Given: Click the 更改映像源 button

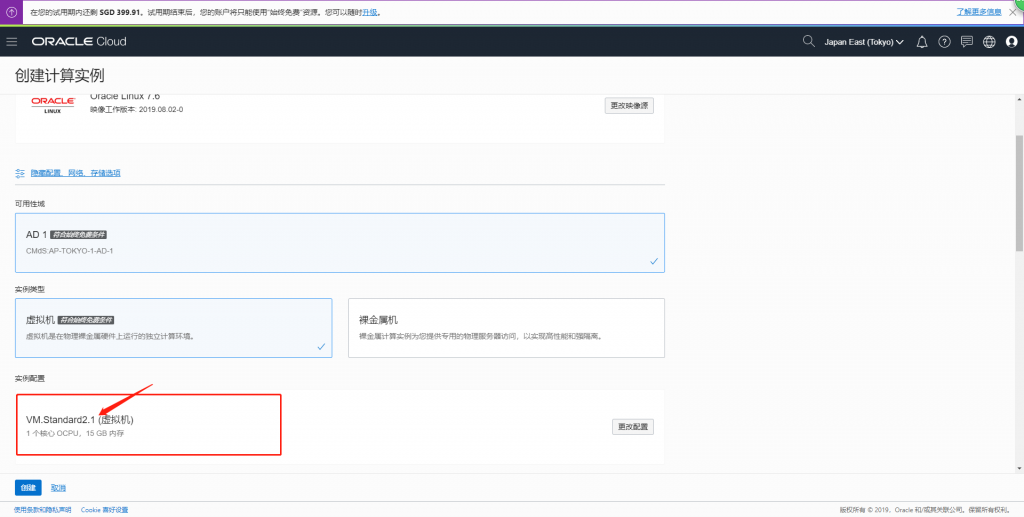Looking at the screenshot, I should [629, 106].
